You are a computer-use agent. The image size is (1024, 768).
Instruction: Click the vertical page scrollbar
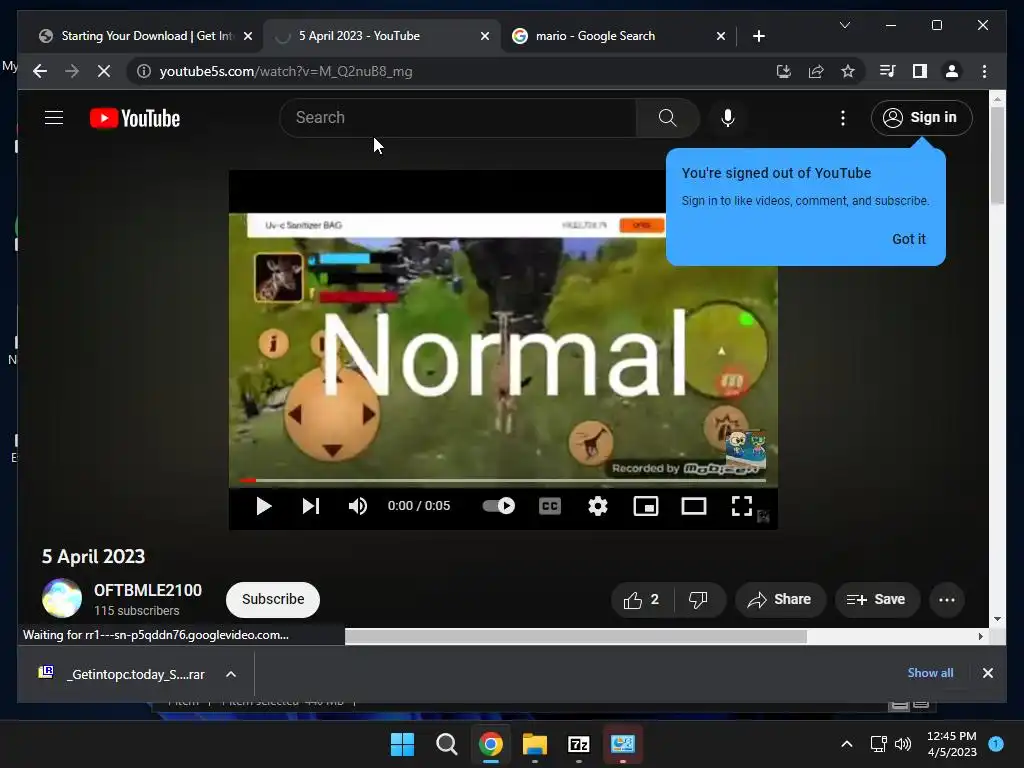(x=997, y=154)
